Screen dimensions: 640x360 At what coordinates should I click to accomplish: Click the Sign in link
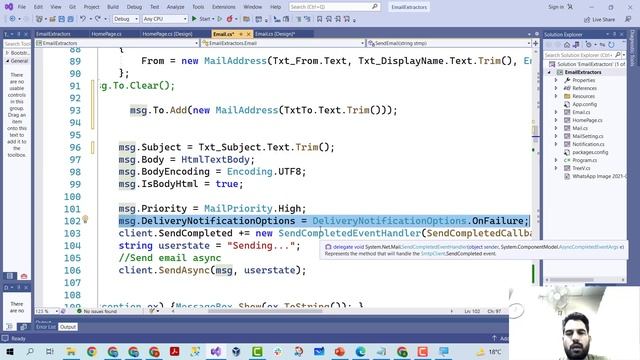coord(556,7)
